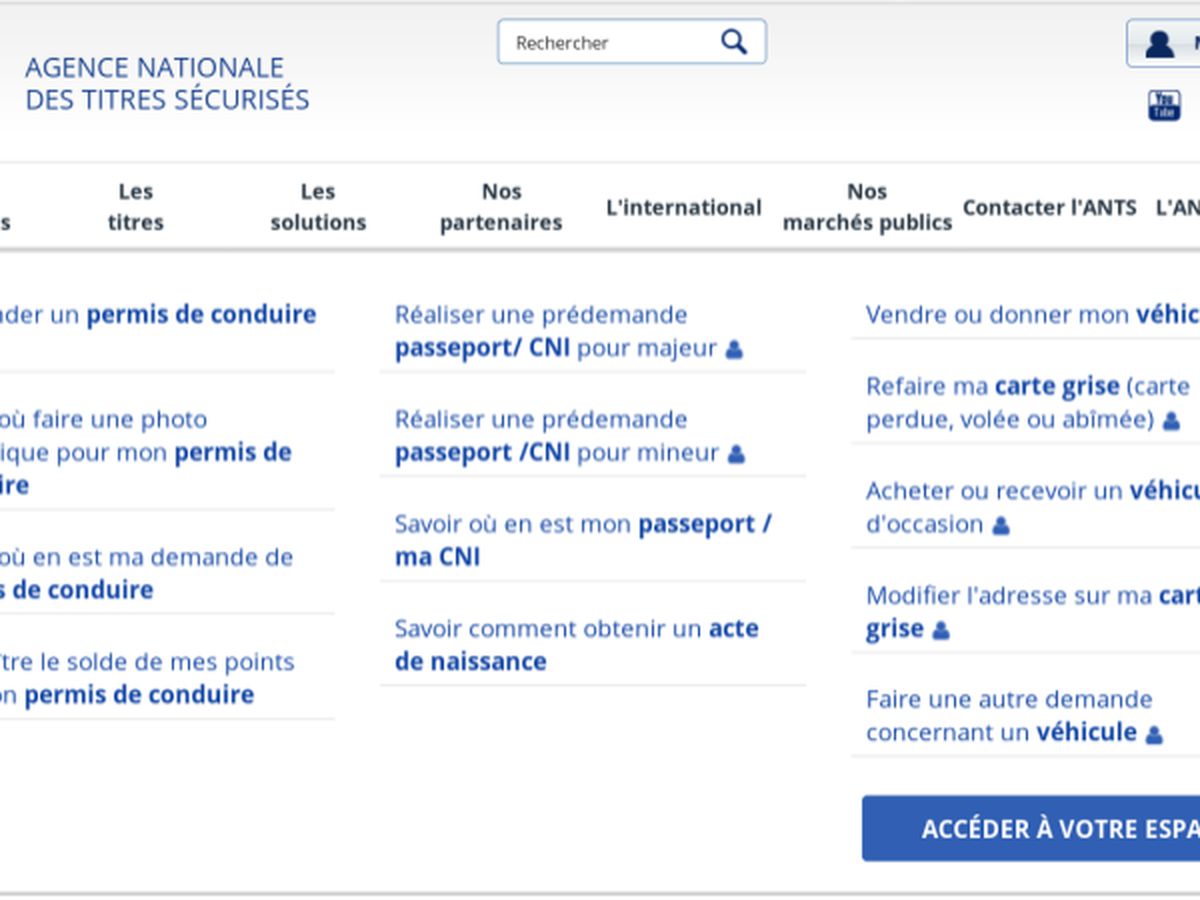Click user icon beside passeport/CNI pour majeur
Image resolution: width=1200 pixels, height=900 pixels.
click(x=734, y=349)
